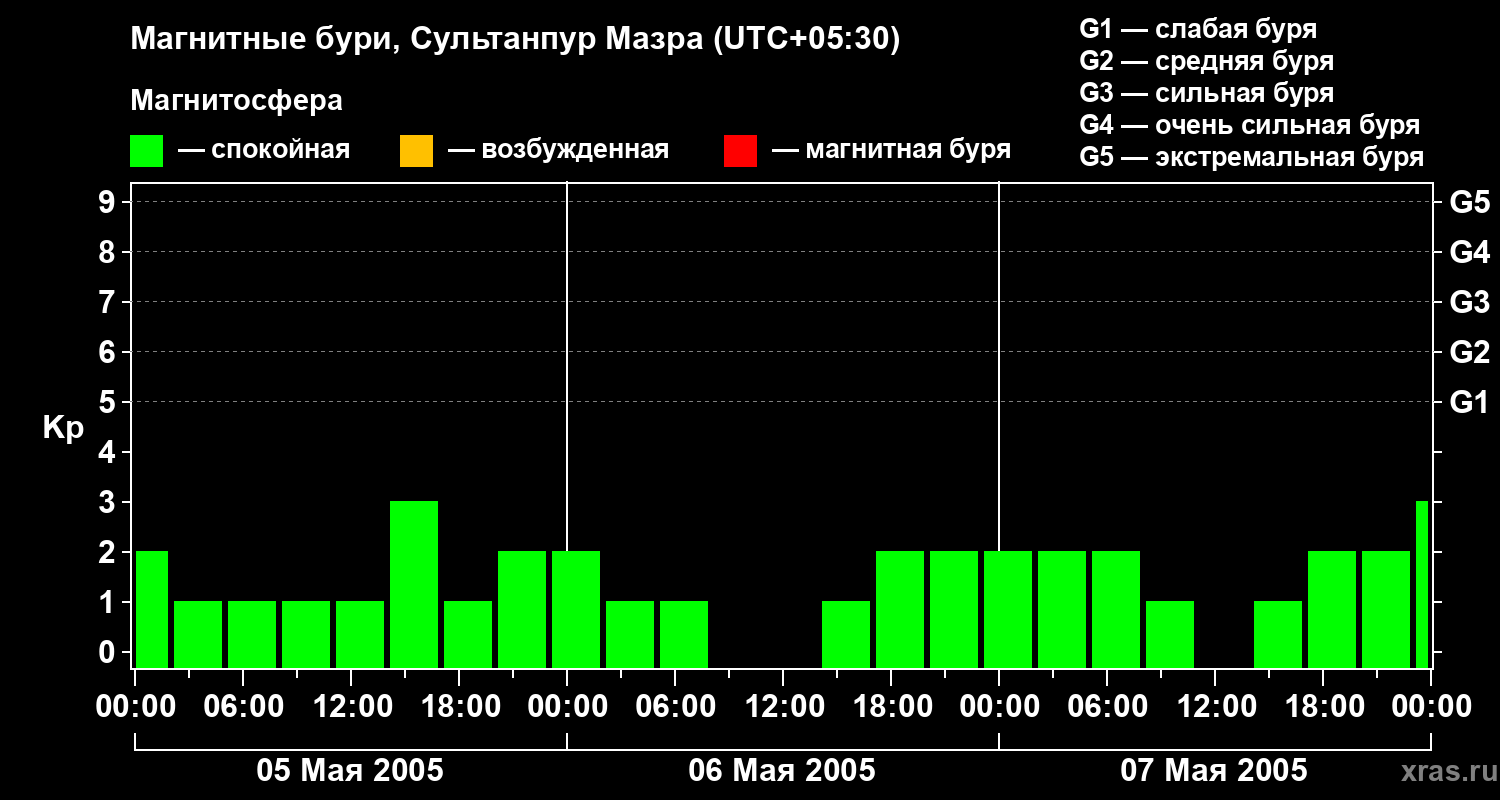Click the 18:00 time label of 05 Мая
This screenshot has height=800, width=1500.
[x=460, y=707]
